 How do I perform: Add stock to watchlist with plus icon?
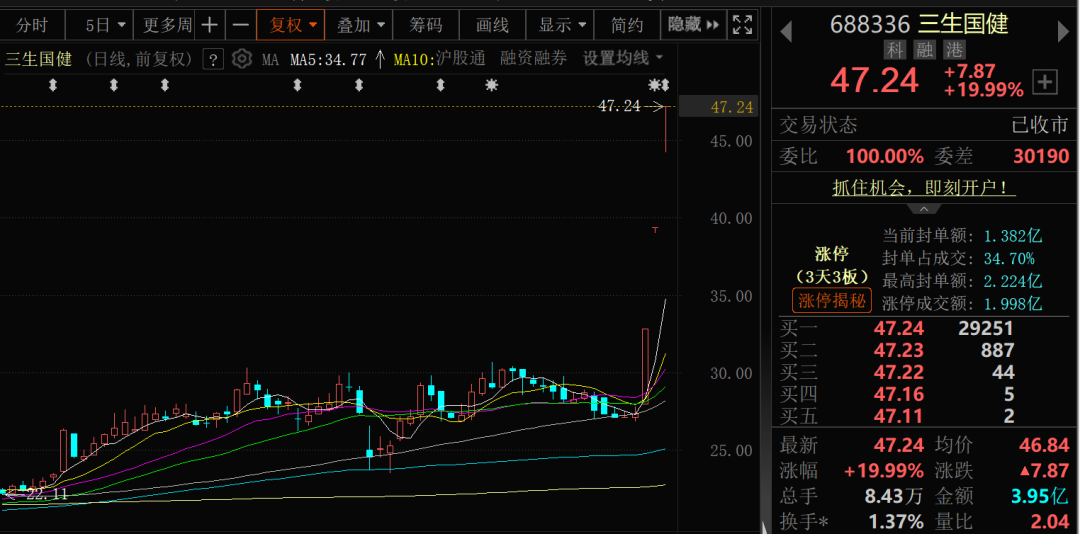1045,82
